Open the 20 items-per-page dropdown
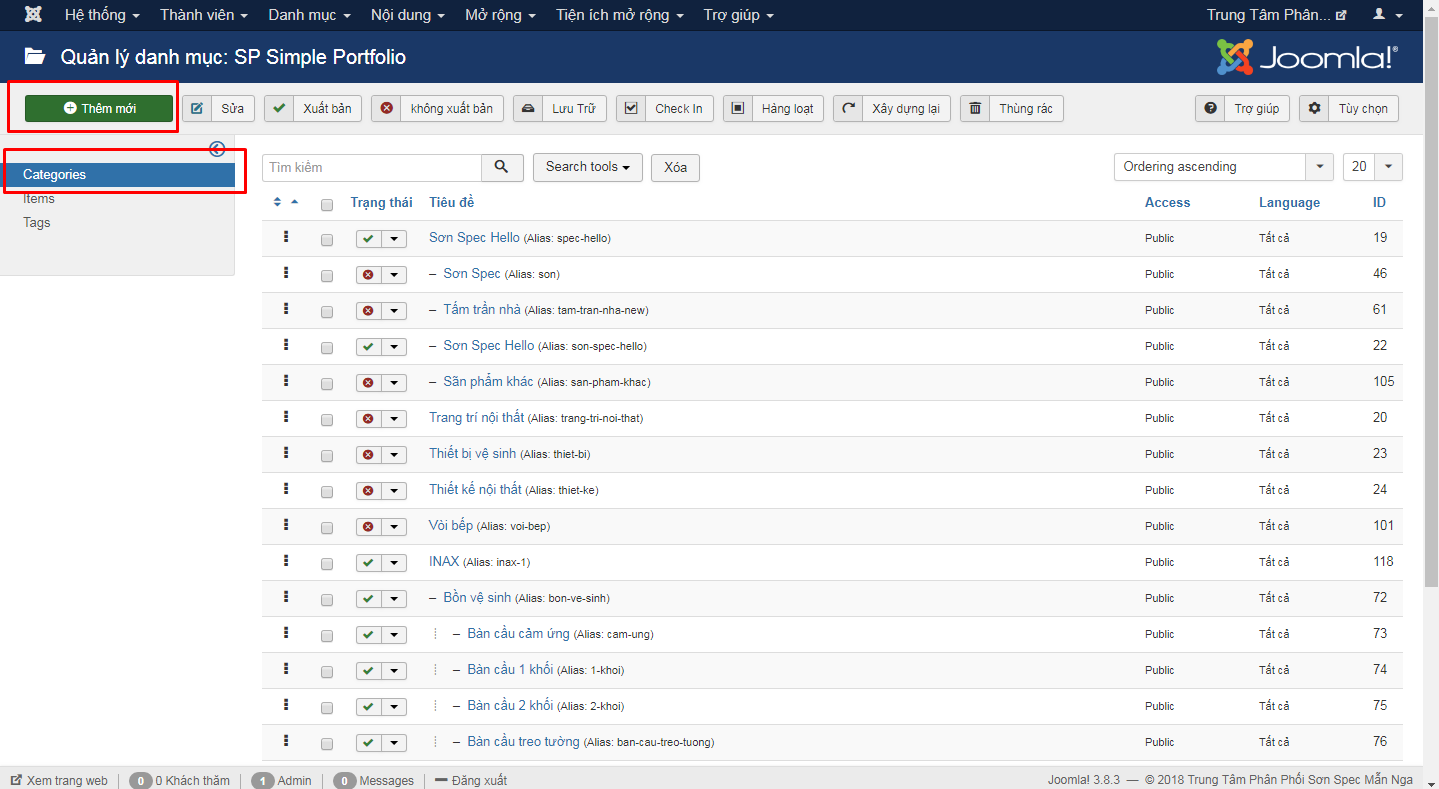The height and width of the screenshot is (789, 1439). [x=1373, y=167]
